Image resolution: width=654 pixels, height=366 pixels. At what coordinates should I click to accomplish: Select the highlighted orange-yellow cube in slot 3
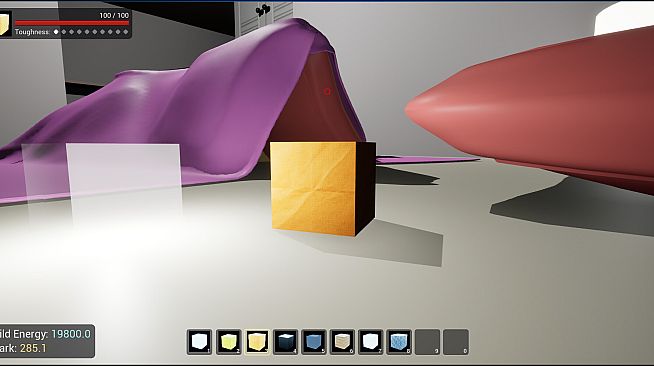257,342
